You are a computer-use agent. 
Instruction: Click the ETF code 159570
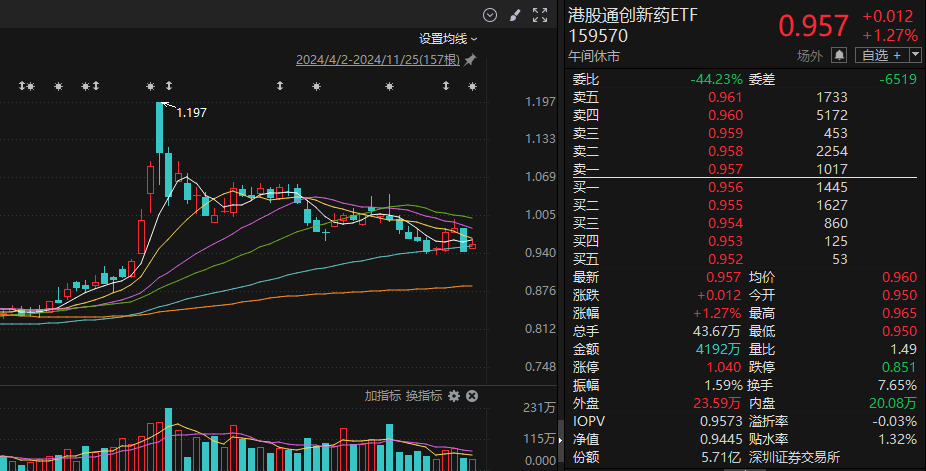coord(598,36)
